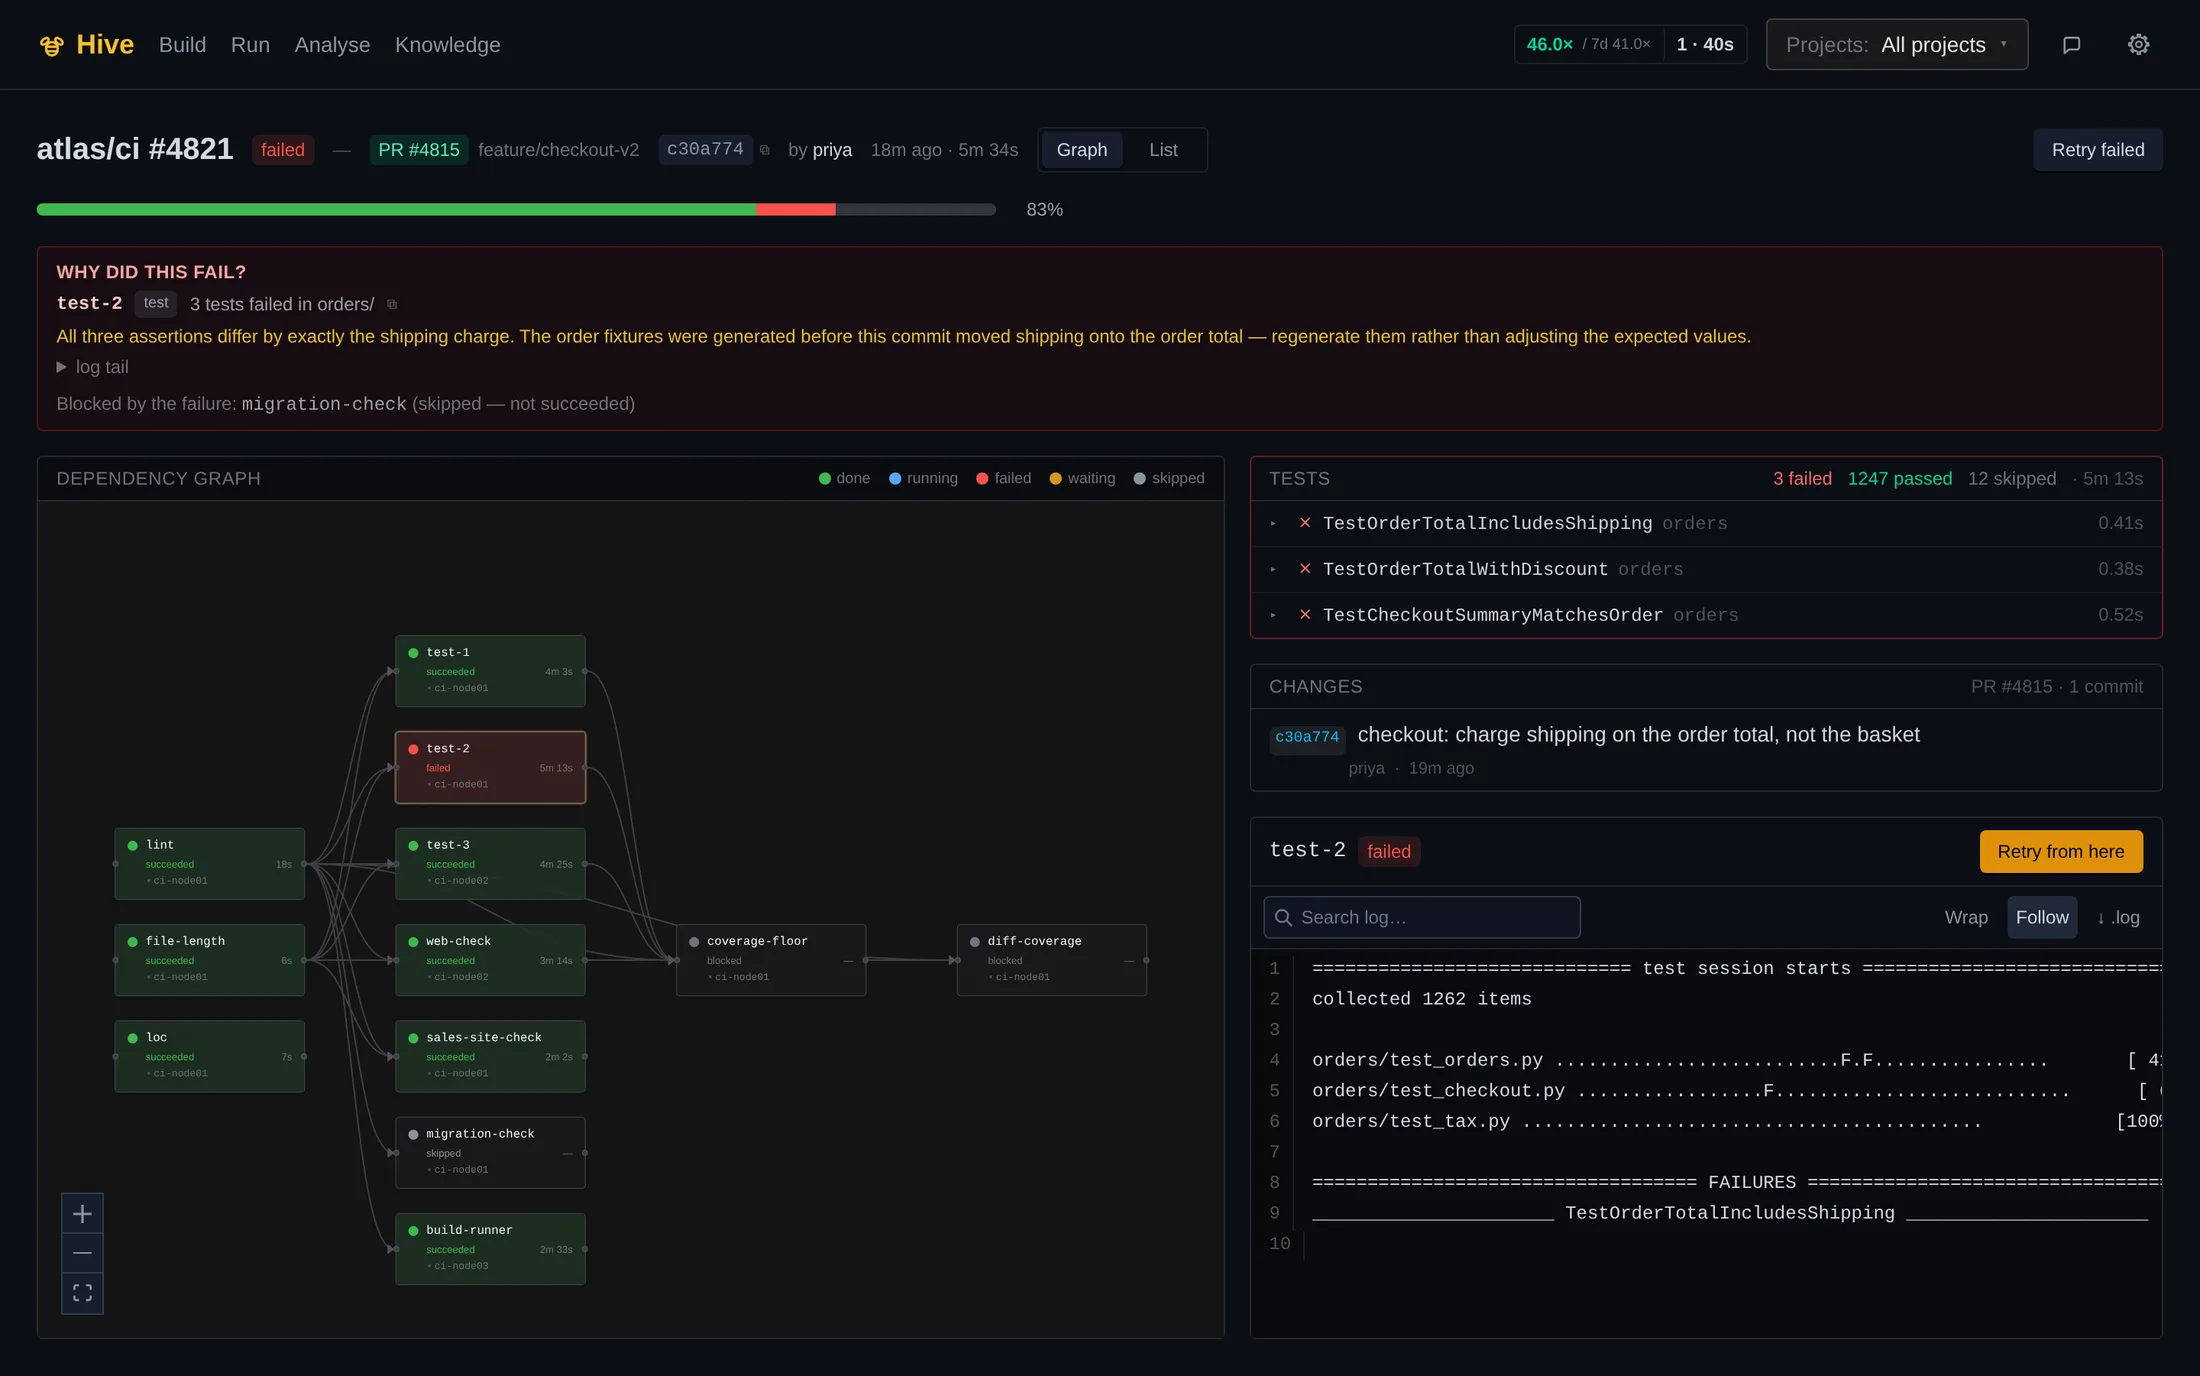Toggle the waiting legend filter
This screenshot has height=1376, width=2200.
tap(1082, 478)
